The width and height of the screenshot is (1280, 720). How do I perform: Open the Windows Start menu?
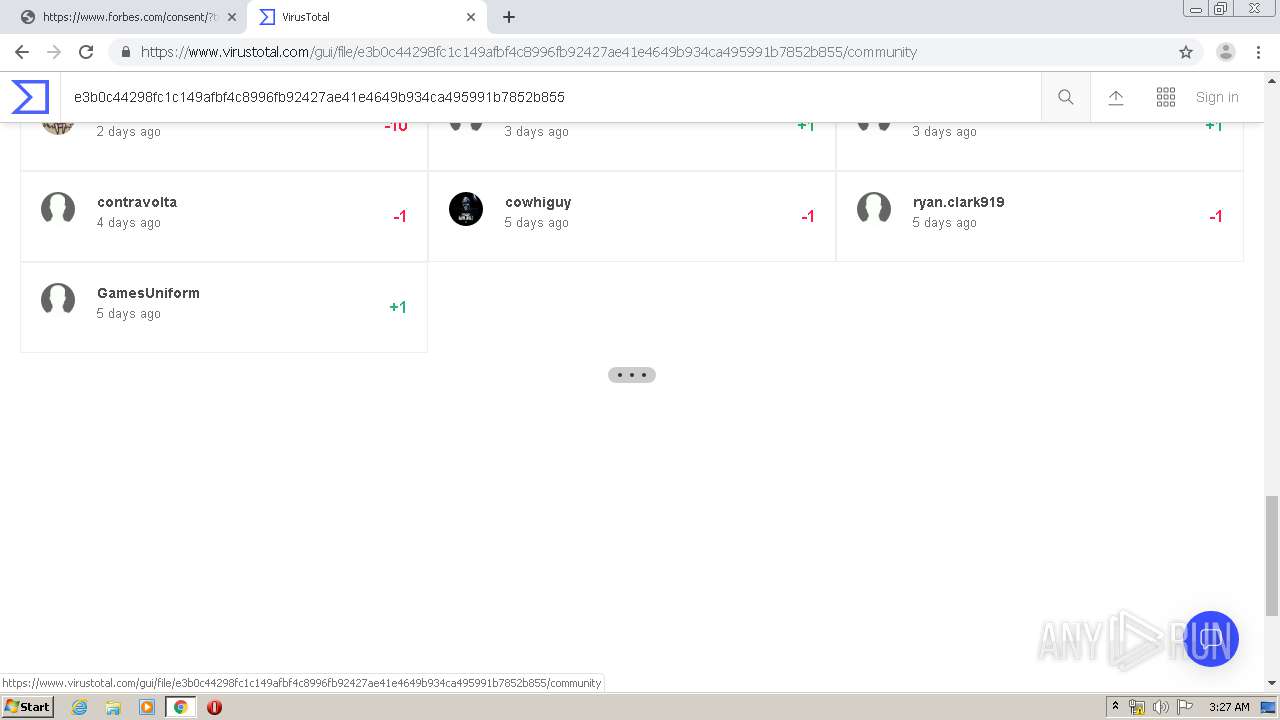coord(28,707)
